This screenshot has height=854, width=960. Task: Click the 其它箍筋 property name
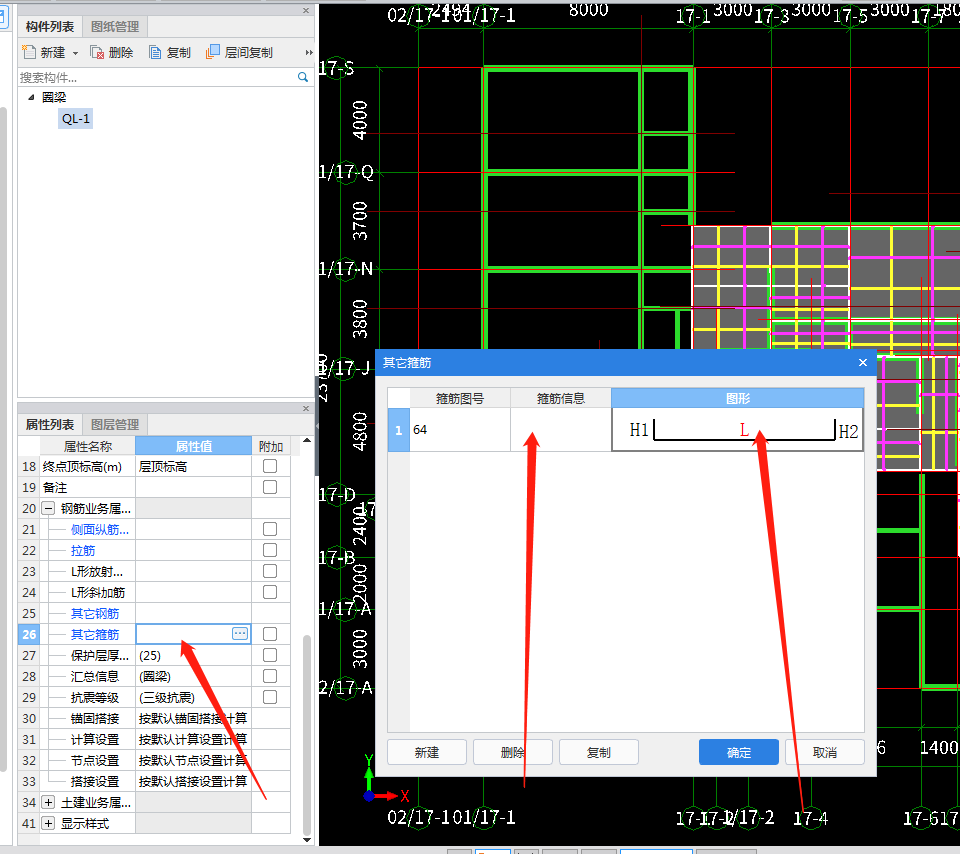coord(95,634)
